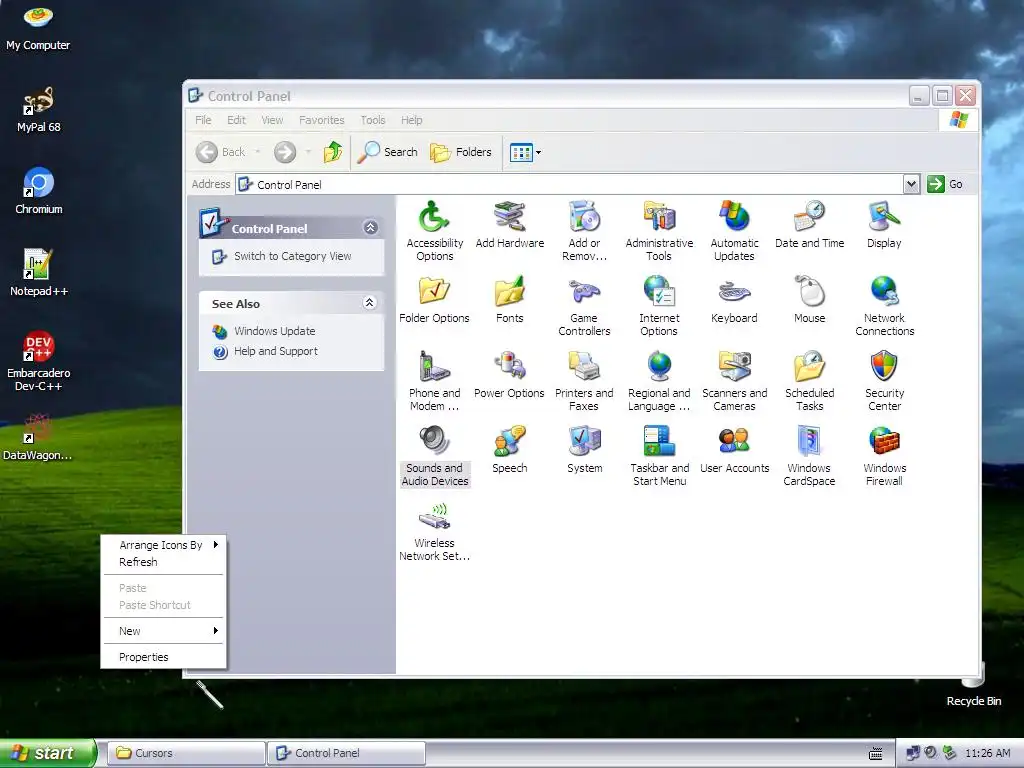Image resolution: width=1024 pixels, height=768 pixels.
Task: Select My Computer desktop icon
Action: 38,27
